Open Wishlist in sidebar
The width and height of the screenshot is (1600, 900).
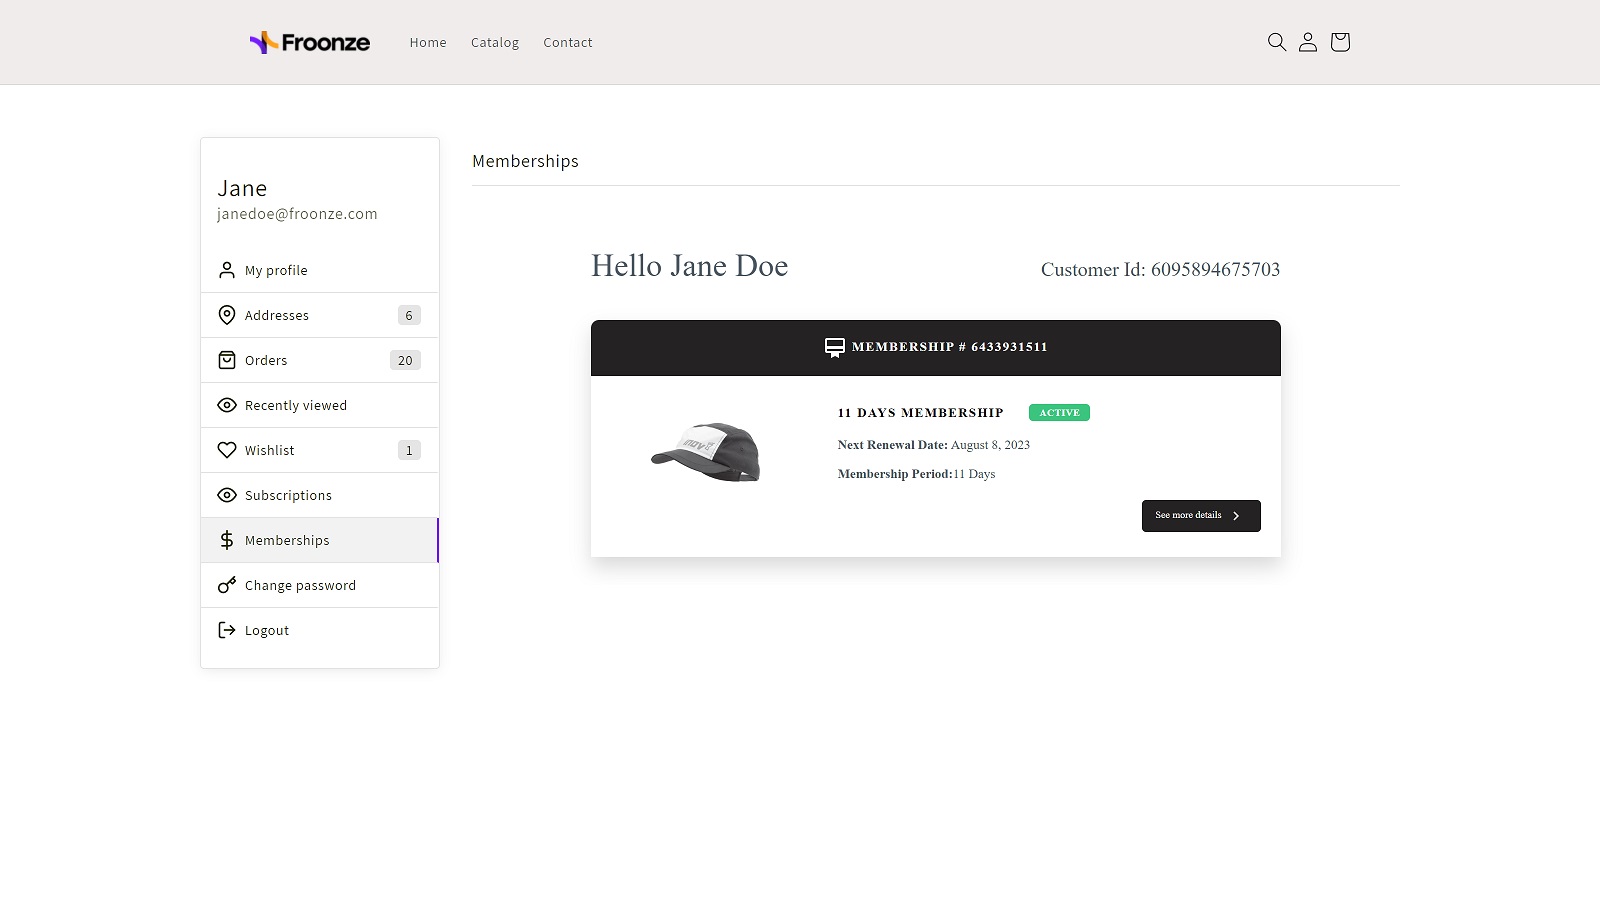pyautogui.click(x=320, y=450)
